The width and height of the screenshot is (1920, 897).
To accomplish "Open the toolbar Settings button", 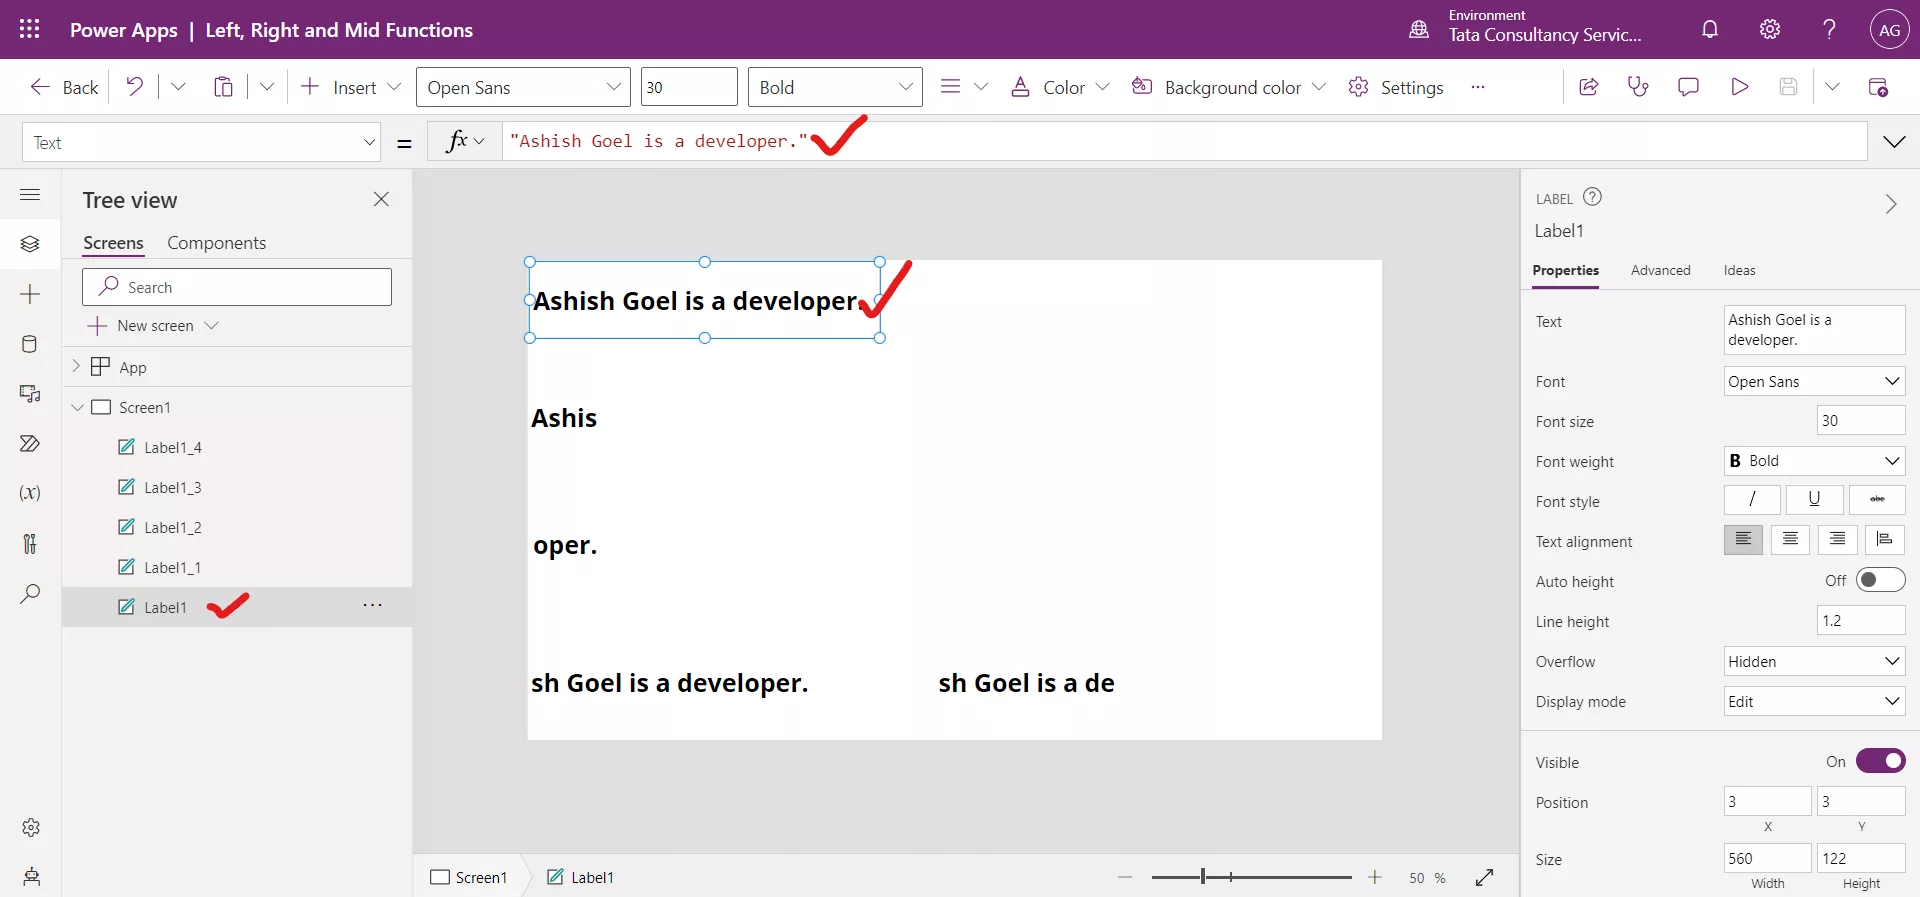I will point(1395,87).
